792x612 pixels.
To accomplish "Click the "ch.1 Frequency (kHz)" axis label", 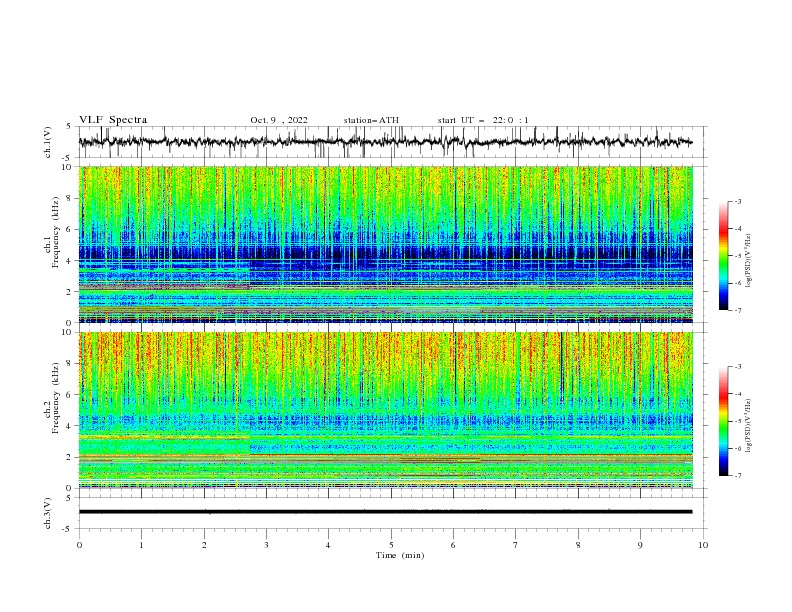I will (51, 233).
